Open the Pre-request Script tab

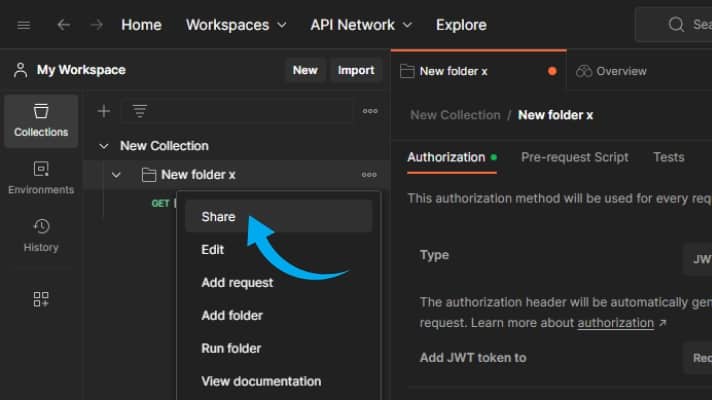click(574, 158)
